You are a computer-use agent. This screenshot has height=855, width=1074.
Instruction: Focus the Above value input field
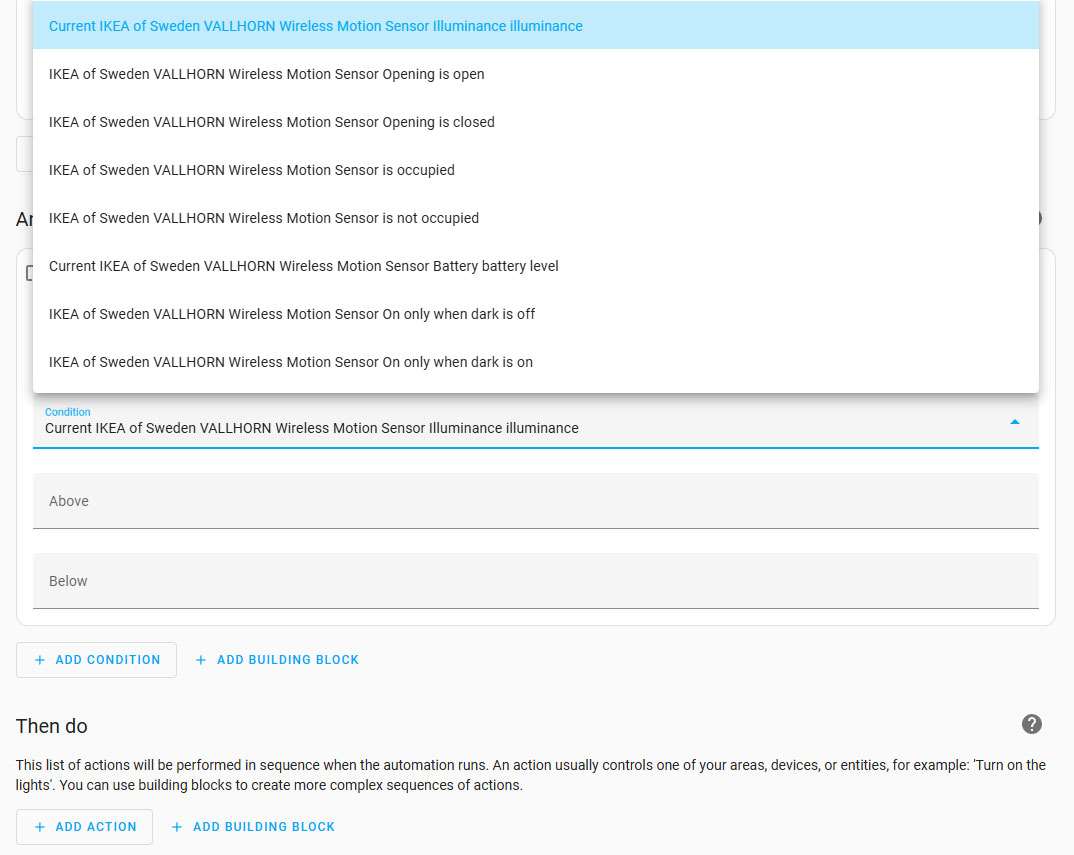coord(535,501)
